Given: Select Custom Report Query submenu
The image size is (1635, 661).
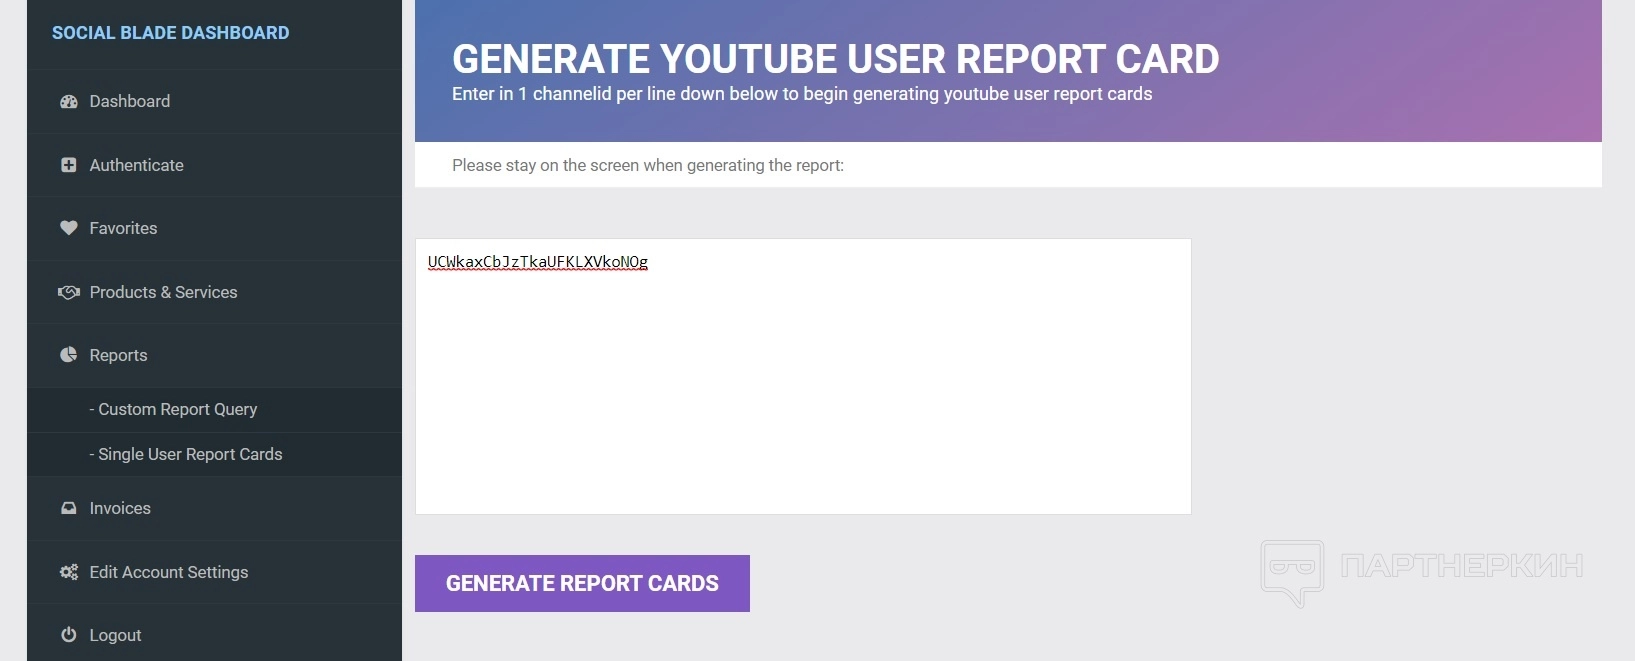Looking at the screenshot, I should click(x=214, y=409).
